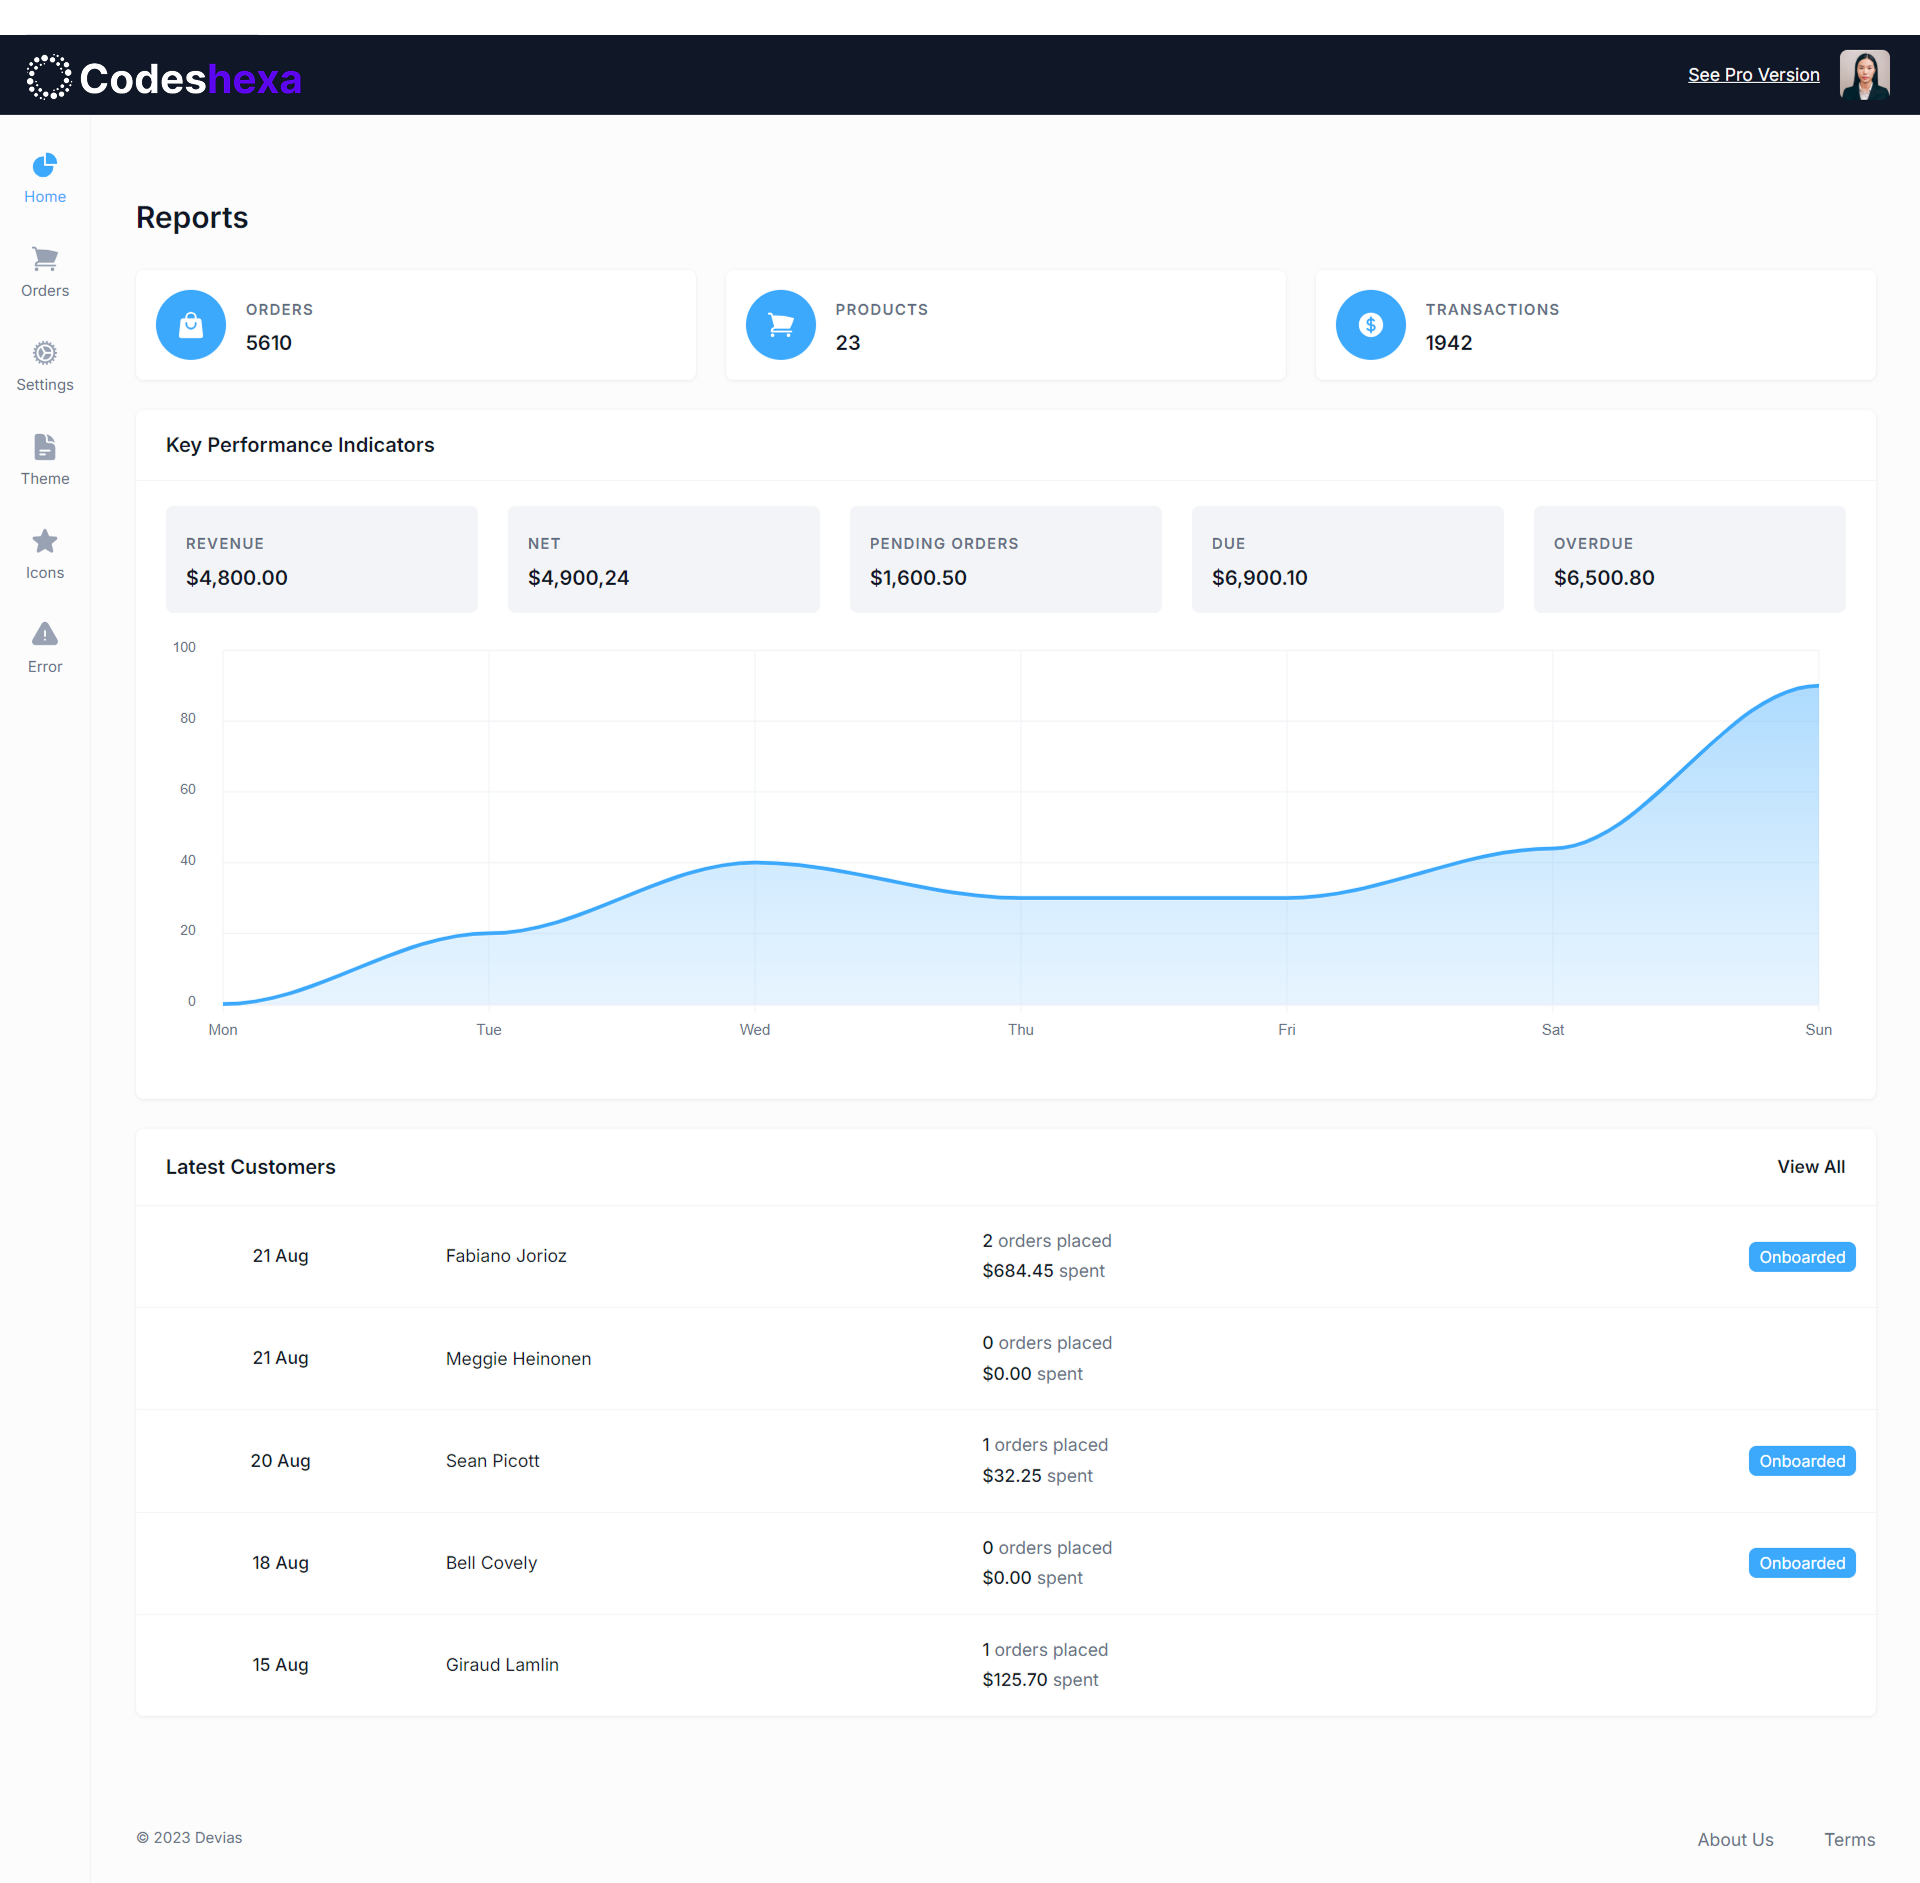Click the shopping bag icon on Orders card
The width and height of the screenshot is (1920, 1883).
(x=190, y=324)
